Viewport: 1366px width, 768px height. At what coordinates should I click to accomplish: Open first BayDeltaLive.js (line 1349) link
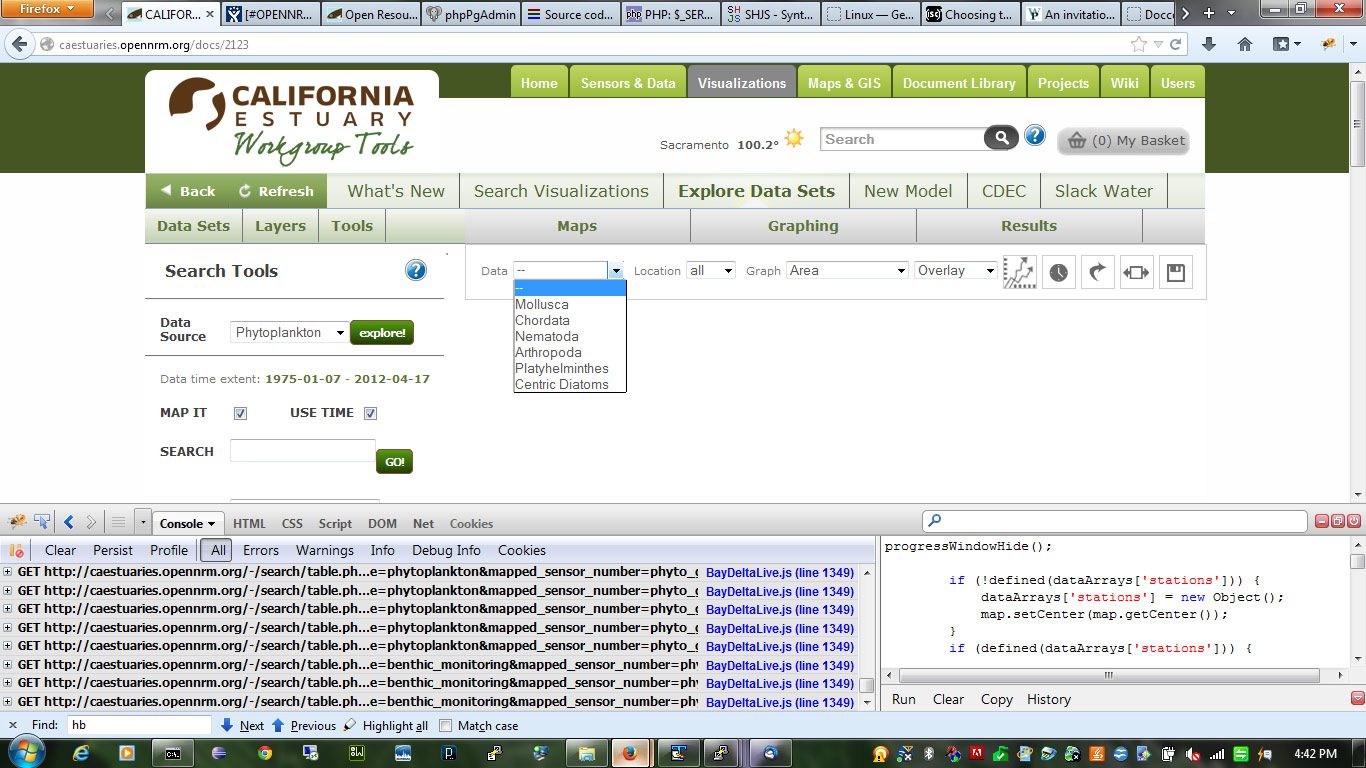pos(780,572)
